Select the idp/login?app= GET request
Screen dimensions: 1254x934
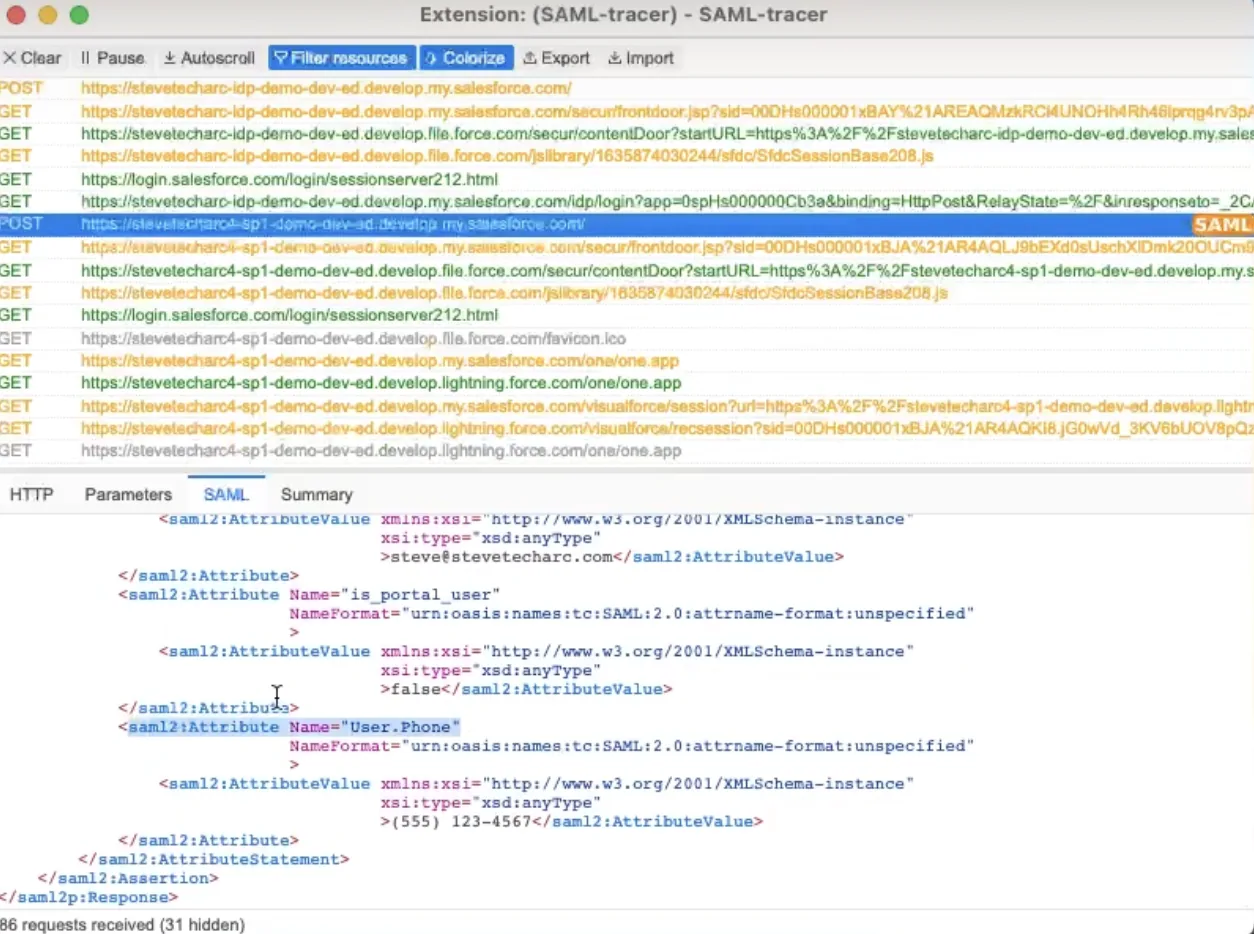point(627,201)
